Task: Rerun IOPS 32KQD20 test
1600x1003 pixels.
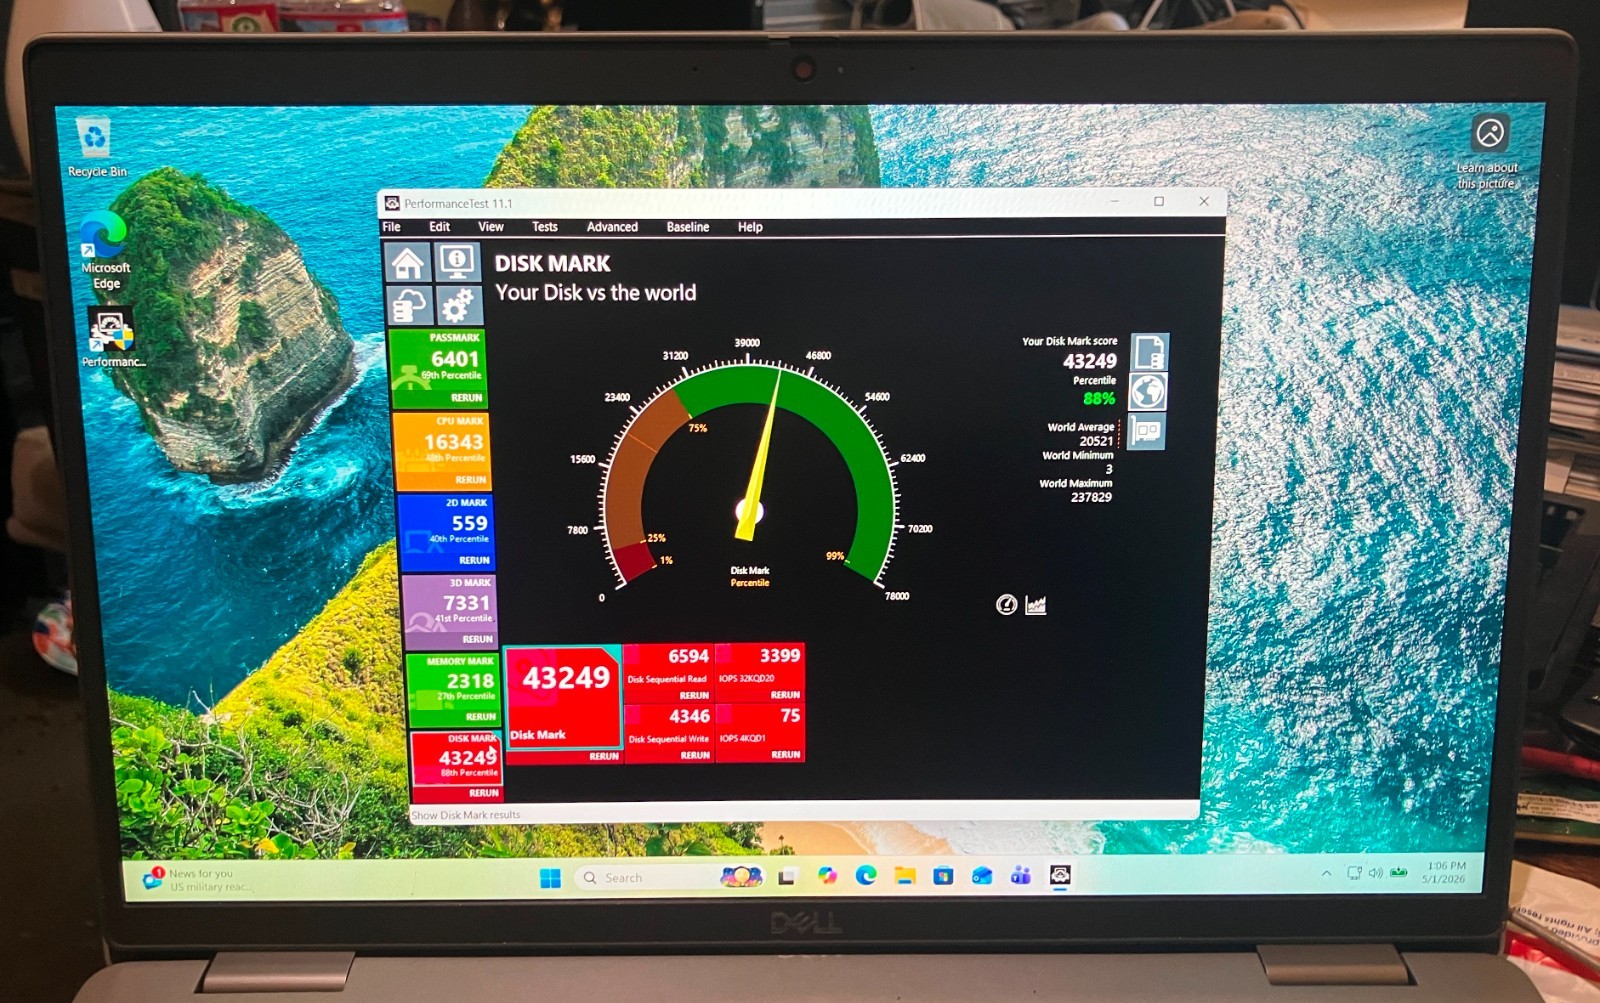Action: click(x=785, y=694)
